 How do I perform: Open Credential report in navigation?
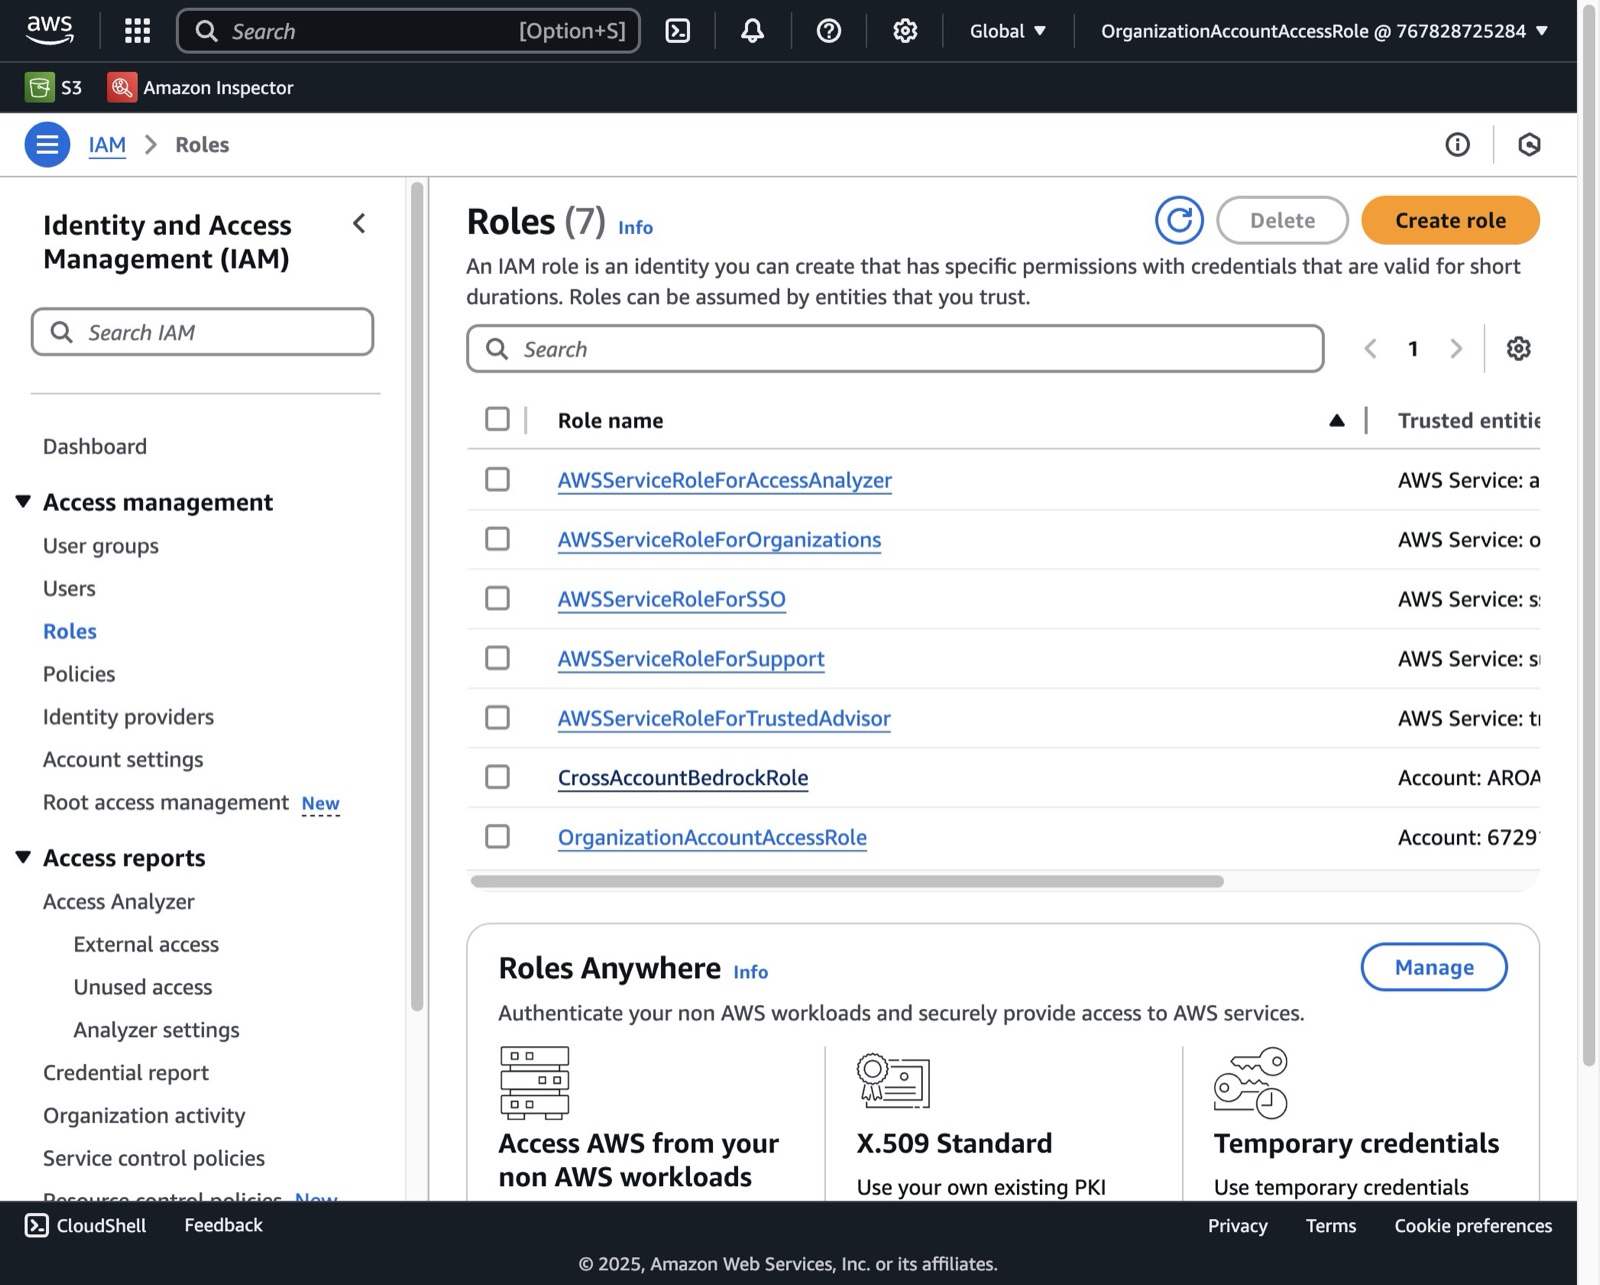(126, 1072)
